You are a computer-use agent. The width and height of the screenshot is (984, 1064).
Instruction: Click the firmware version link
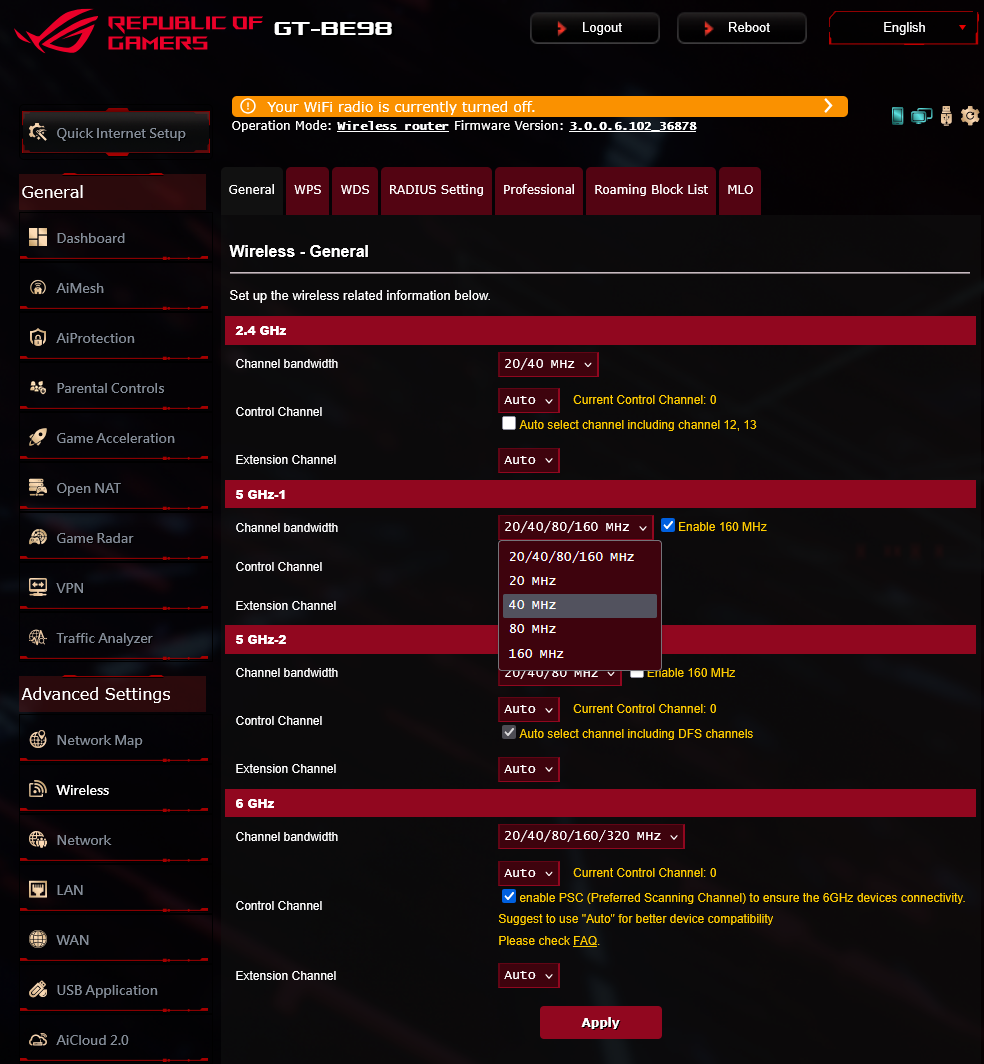tap(632, 126)
